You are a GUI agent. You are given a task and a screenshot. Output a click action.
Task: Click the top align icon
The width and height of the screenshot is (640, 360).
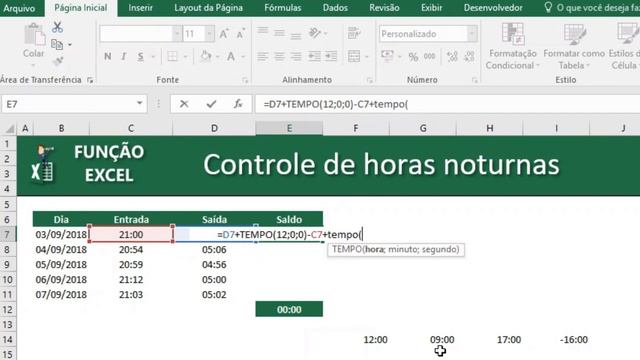[x=262, y=32]
